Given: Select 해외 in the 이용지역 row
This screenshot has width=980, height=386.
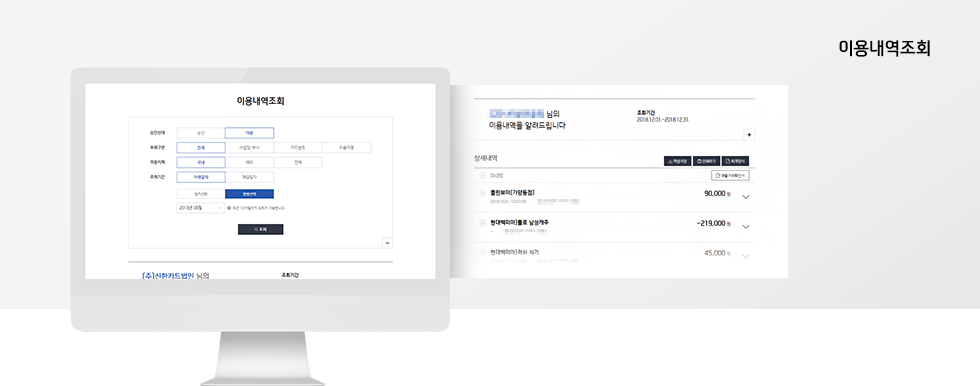Looking at the screenshot, I should (x=249, y=162).
